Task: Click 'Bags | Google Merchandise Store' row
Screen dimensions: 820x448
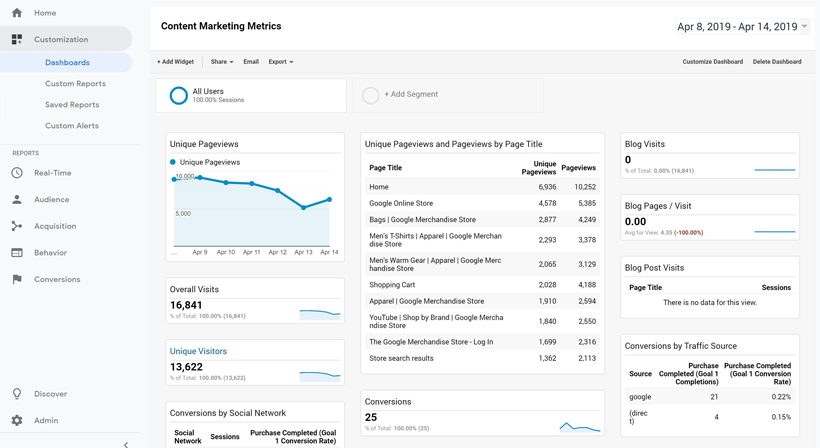Action: [x=482, y=220]
